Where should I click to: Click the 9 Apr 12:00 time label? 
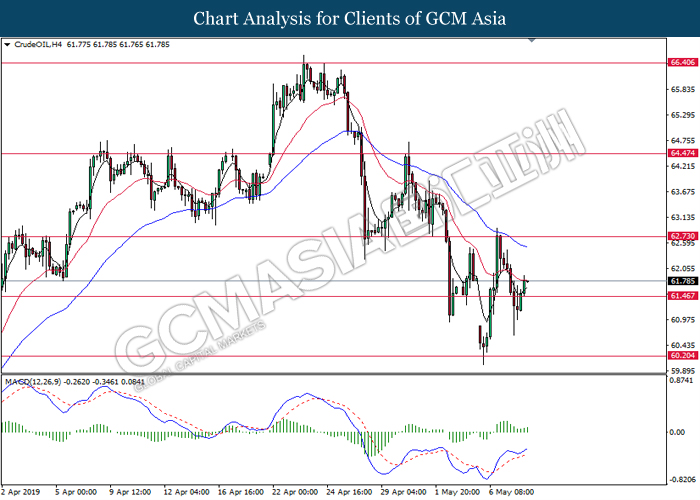click(x=130, y=492)
